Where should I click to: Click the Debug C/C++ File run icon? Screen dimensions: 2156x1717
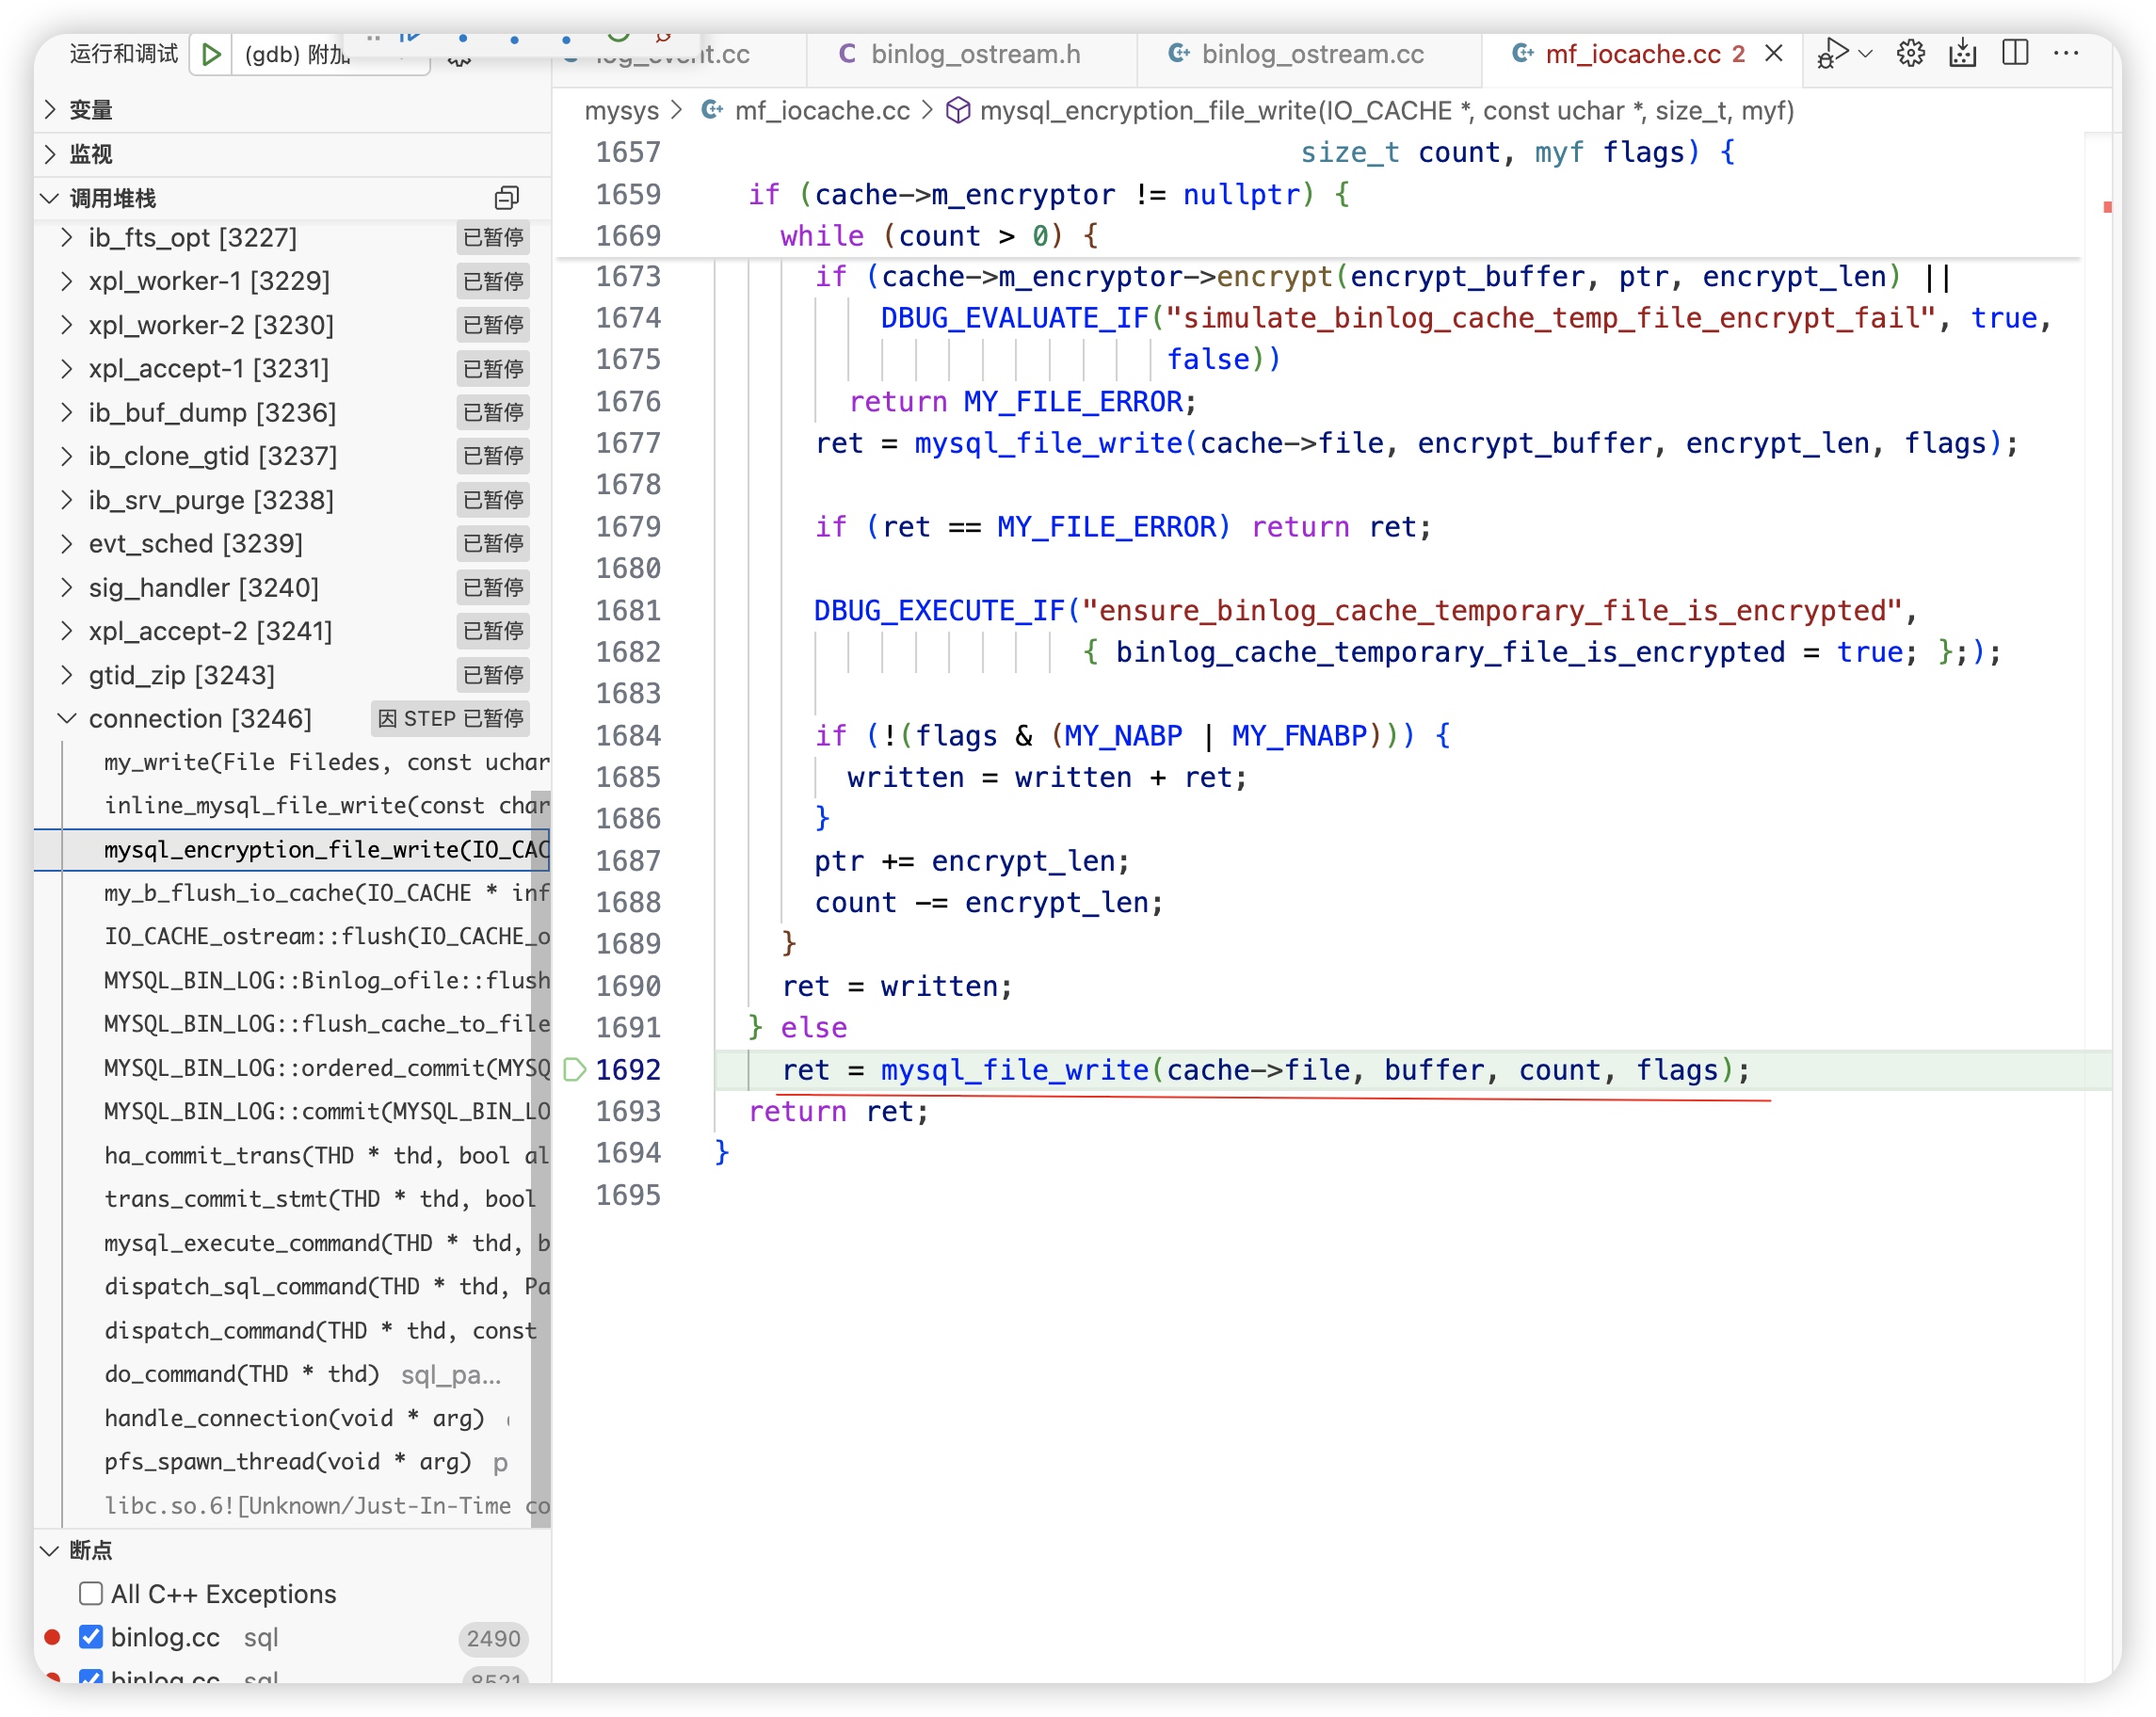[x=1832, y=54]
